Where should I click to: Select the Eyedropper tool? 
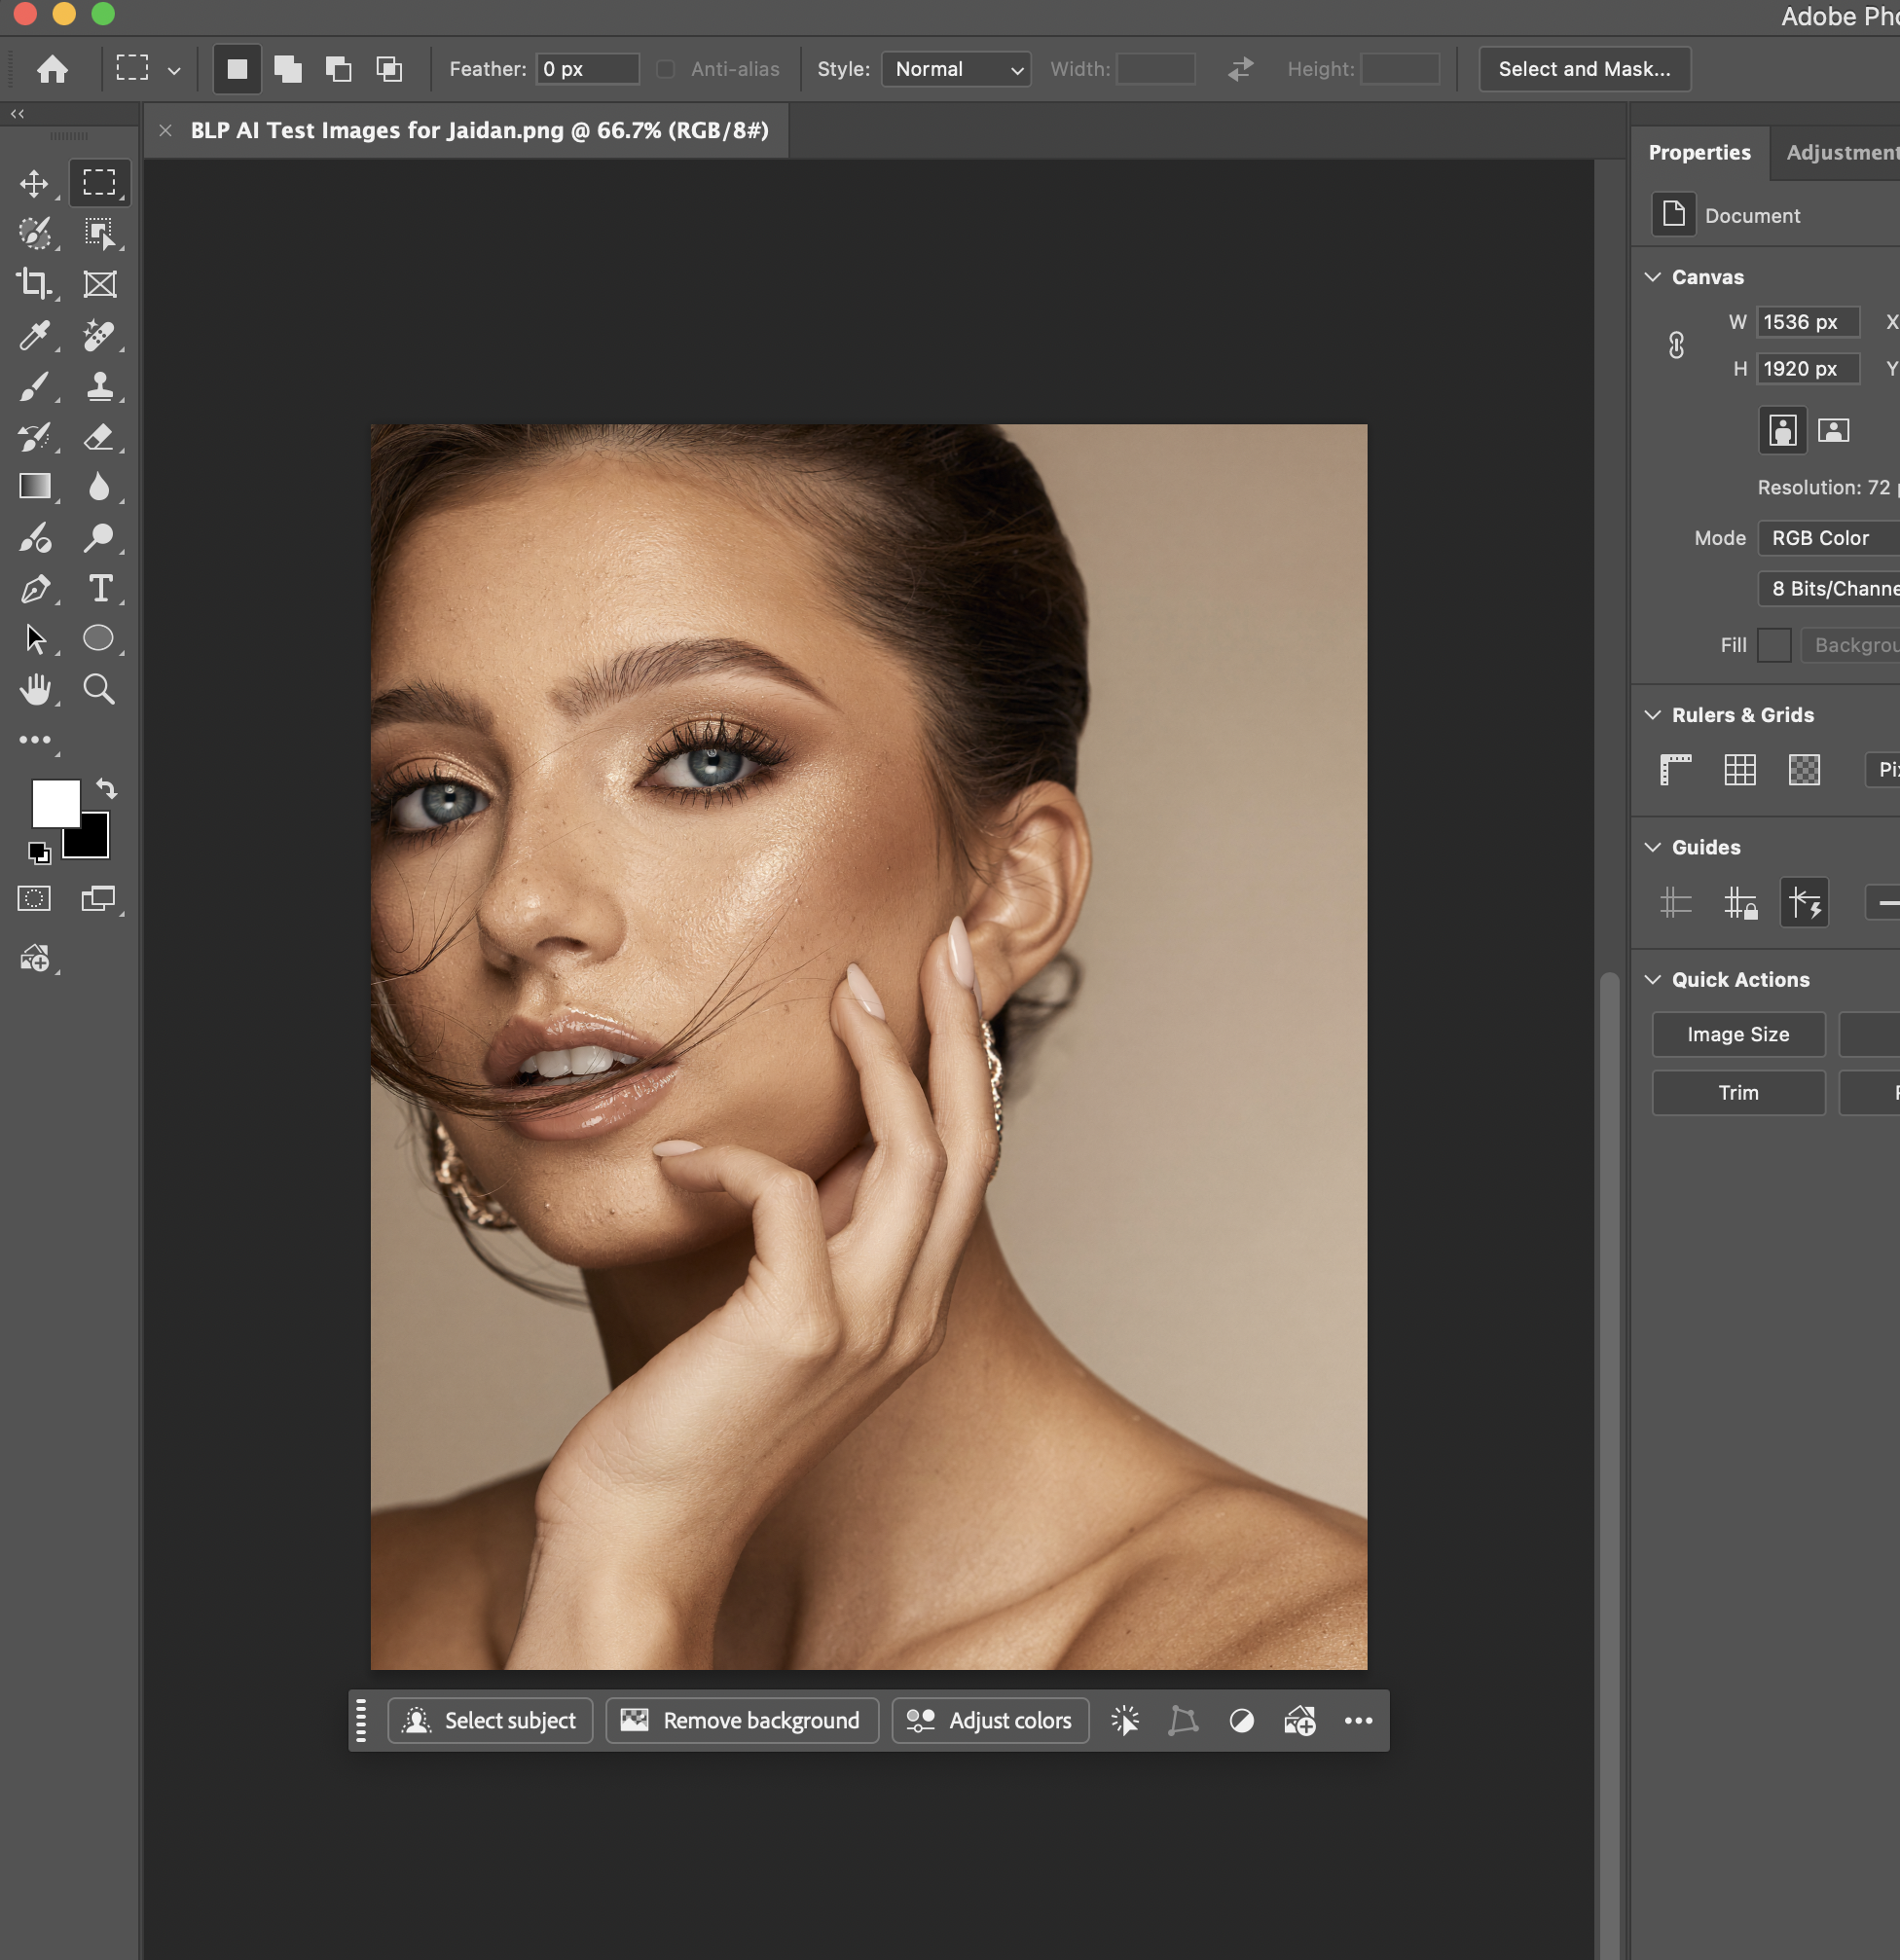click(34, 335)
